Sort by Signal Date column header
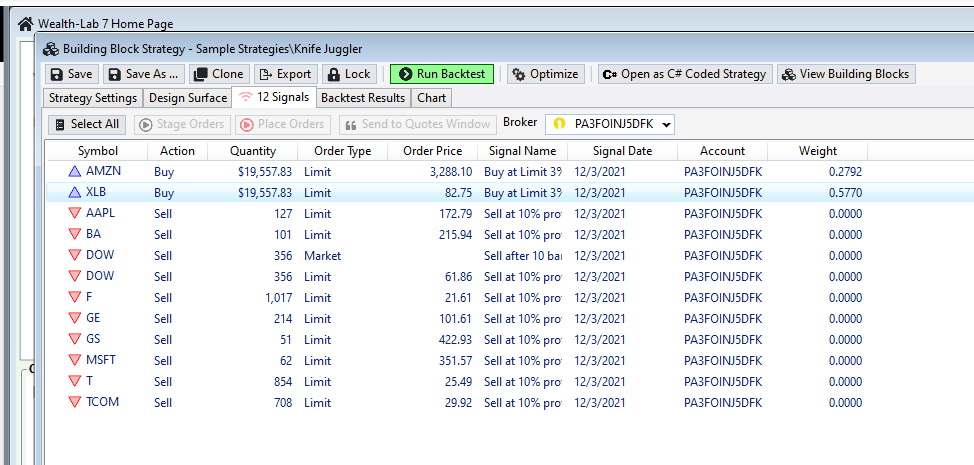The height and width of the screenshot is (465, 974). point(622,151)
